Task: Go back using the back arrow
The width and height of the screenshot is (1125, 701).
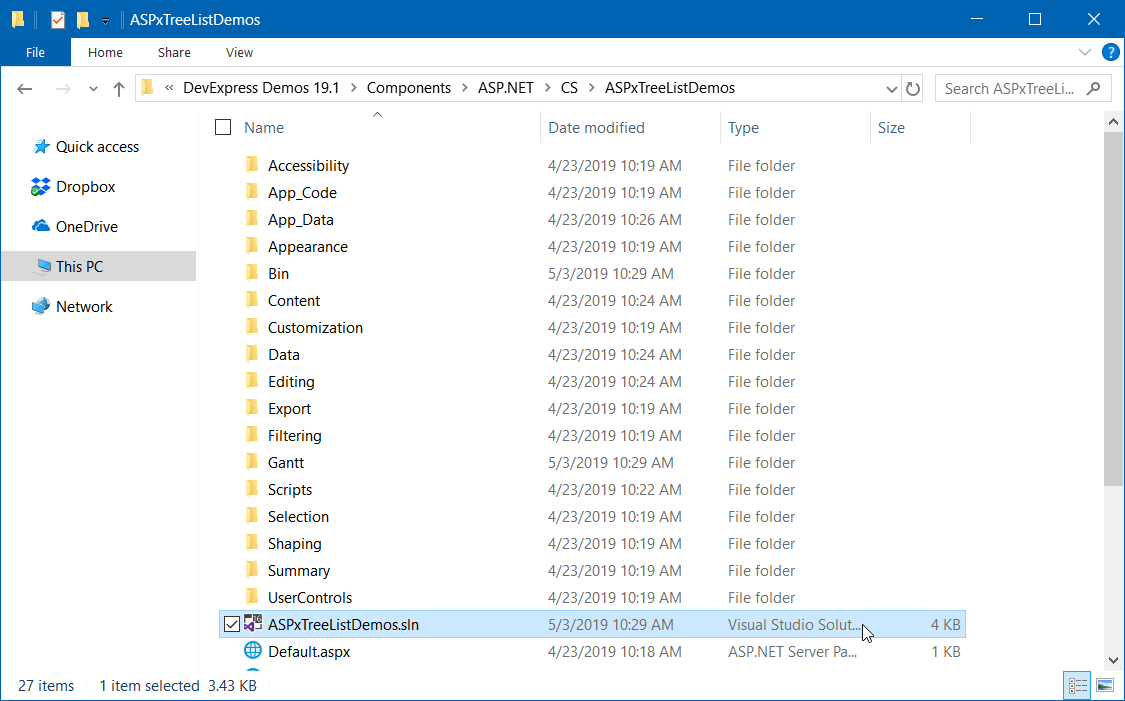Action: click(x=24, y=89)
